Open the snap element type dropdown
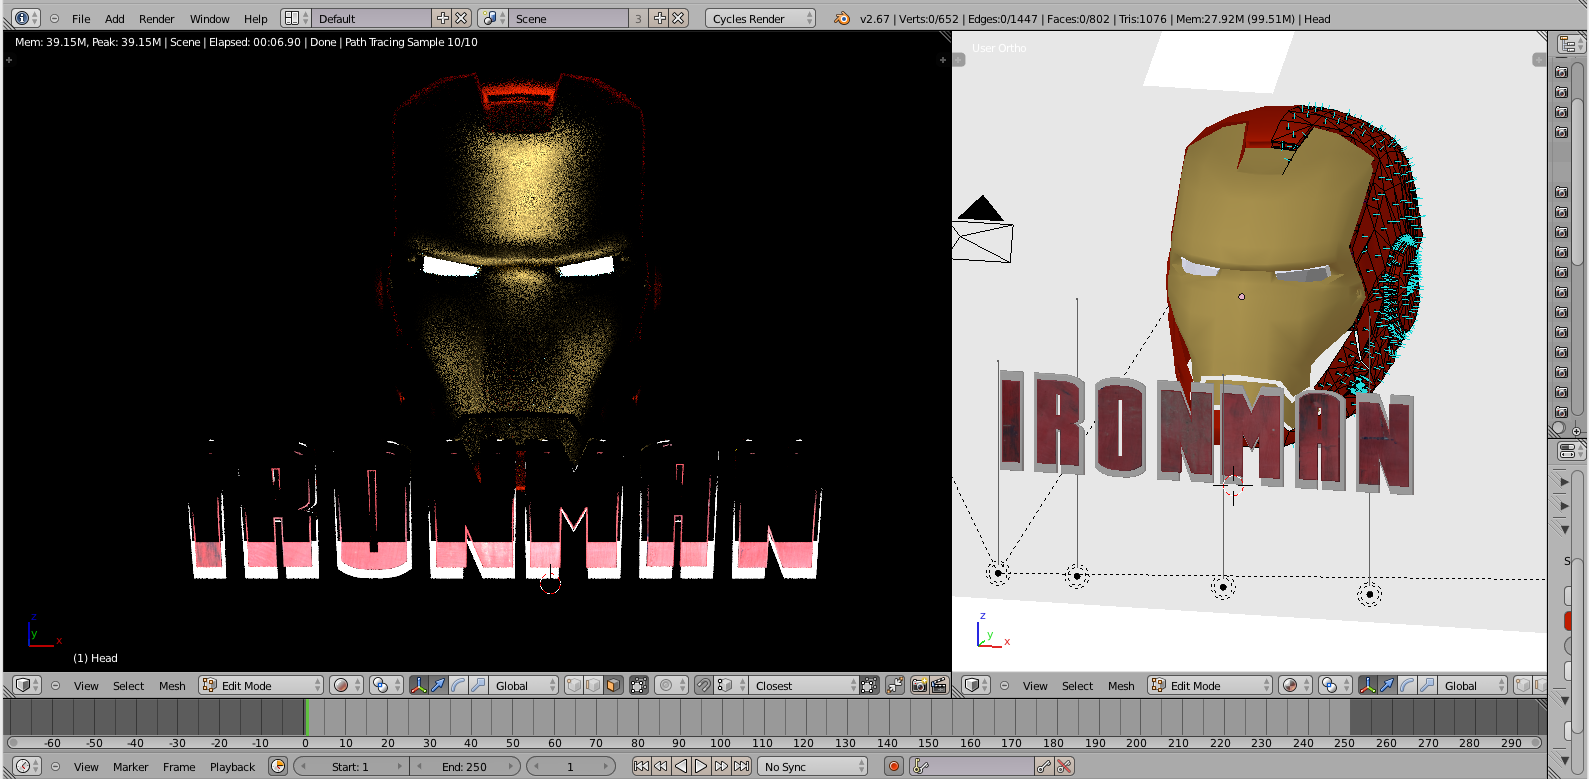Image resolution: width=1589 pixels, height=779 pixels. 731,686
